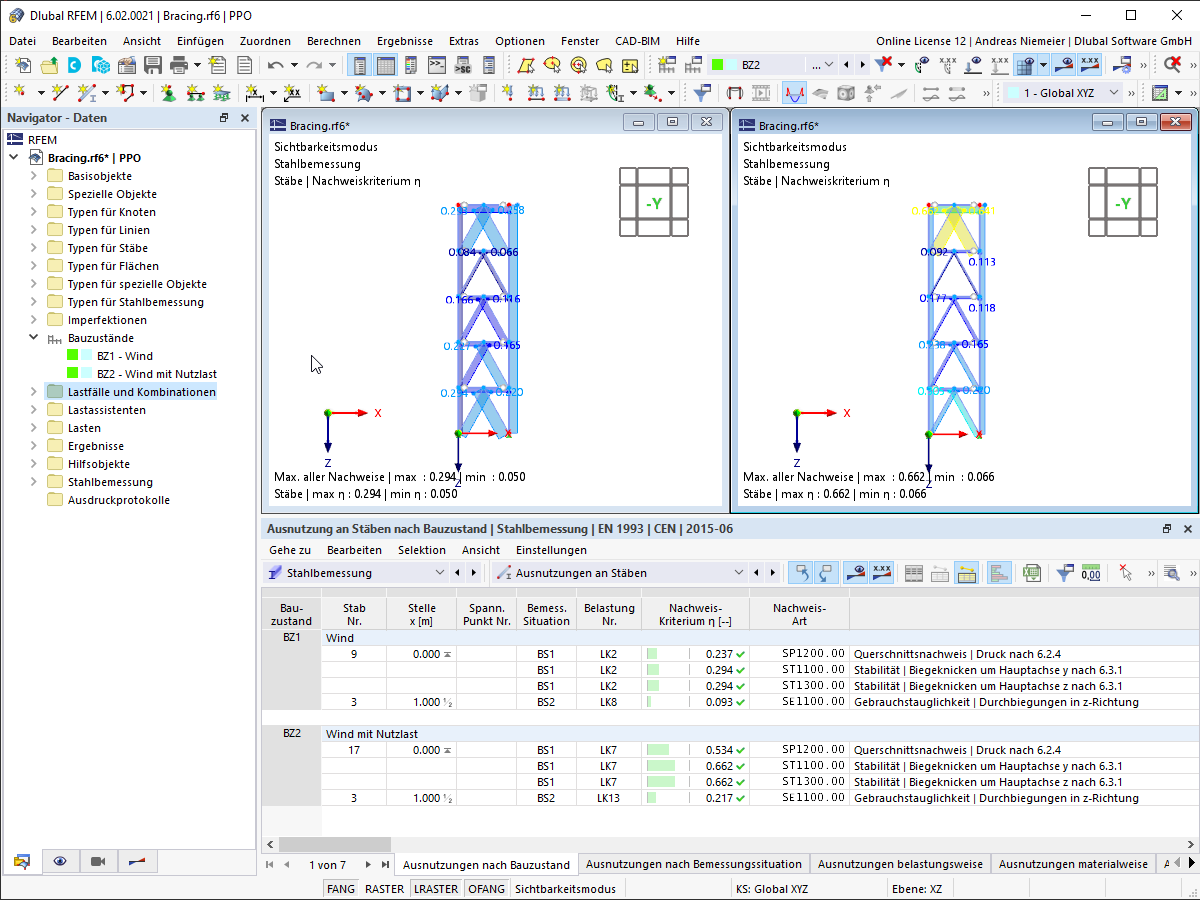This screenshot has width=1200, height=900.
Task: Select Ausdruckprotokolle in Navigator tree
Action: pos(119,500)
